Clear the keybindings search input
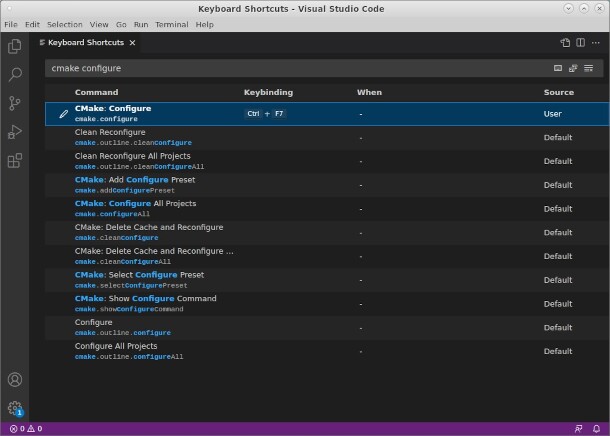Screen dimensions: 610x436 click(x=588, y=68)
